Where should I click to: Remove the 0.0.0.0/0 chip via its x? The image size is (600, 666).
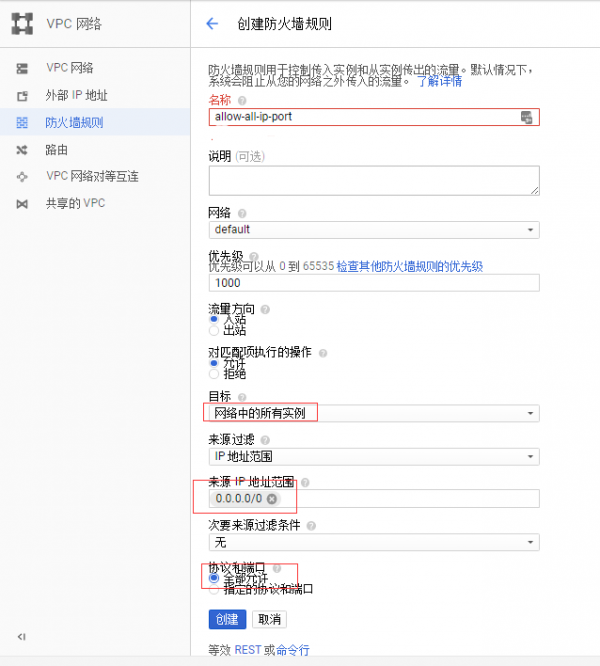pyautogui.click(x=272, y=499)
